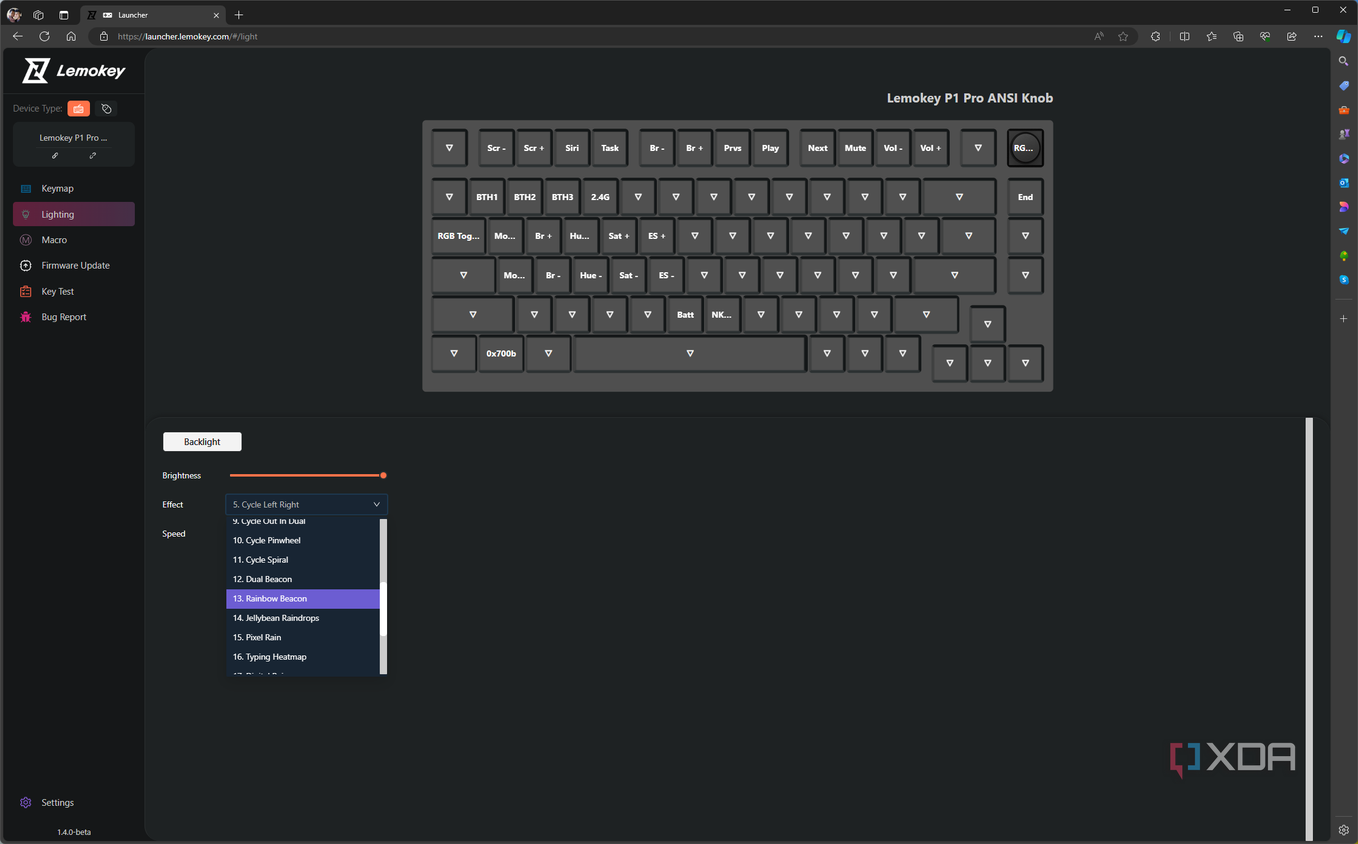Open the Key Test page
Viewport: 1358px width, 844px height.
(74, 291)
